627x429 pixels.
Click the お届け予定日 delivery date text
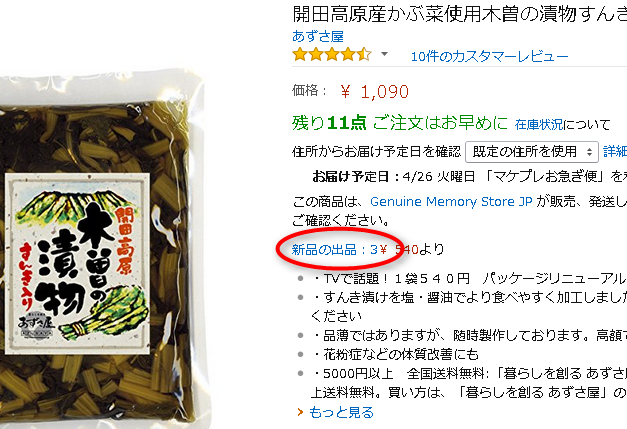[x=469, y=176]
